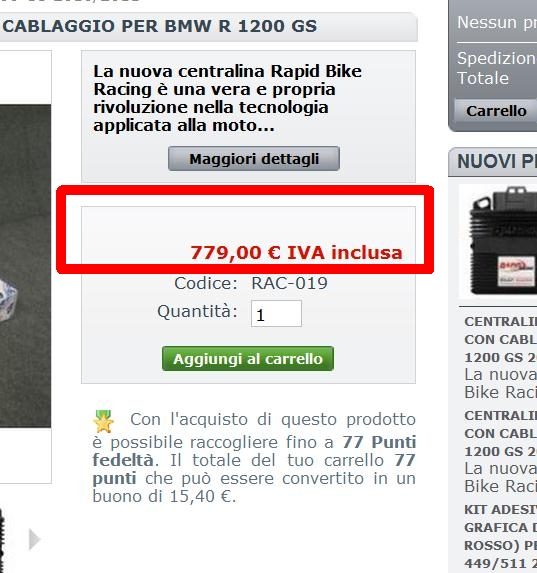The width and height of the screenshot is (537, 573).
Task: Click the Spedizione line in cart
Action: [497, 58]
